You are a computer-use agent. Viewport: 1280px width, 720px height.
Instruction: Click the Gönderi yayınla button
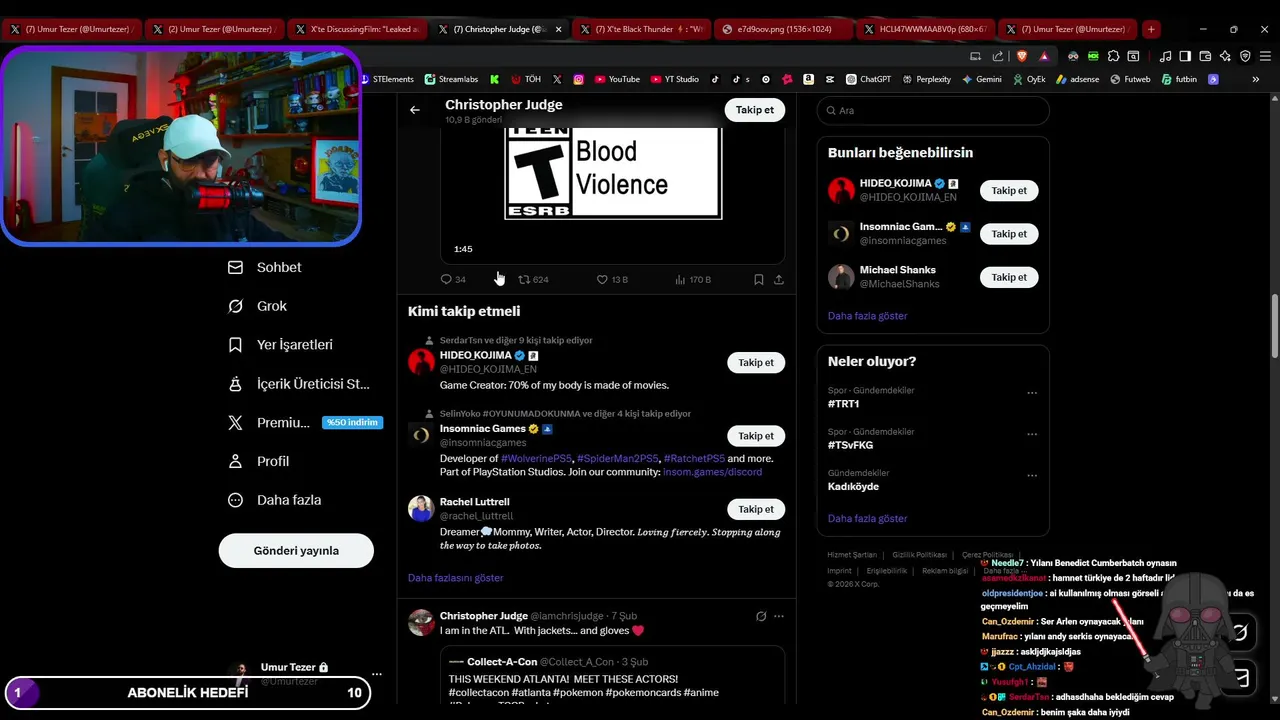point(296,551)
